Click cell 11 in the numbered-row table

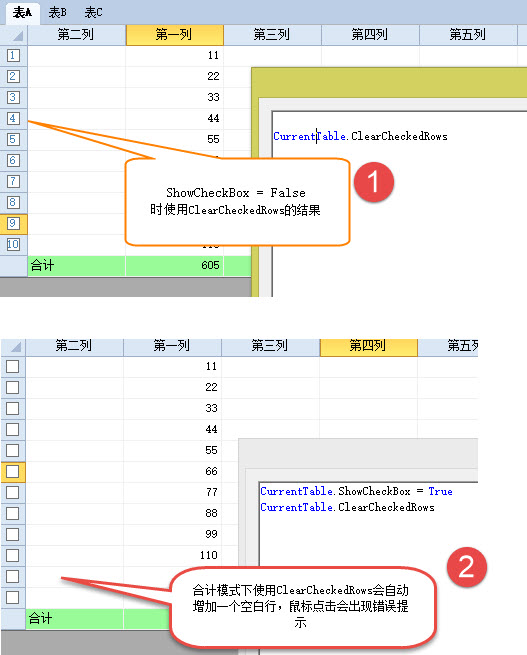point(175,56)
